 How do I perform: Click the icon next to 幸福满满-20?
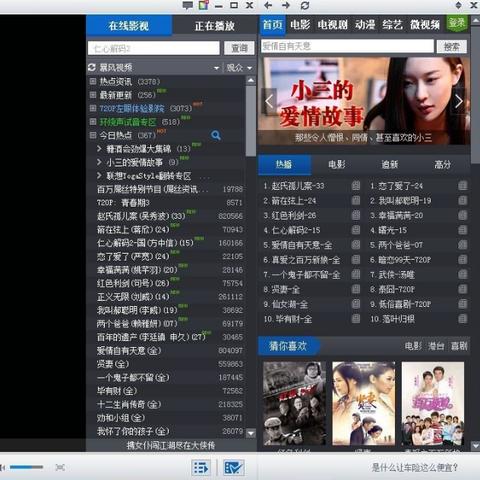pyautogui.click(x=463, y=215)
